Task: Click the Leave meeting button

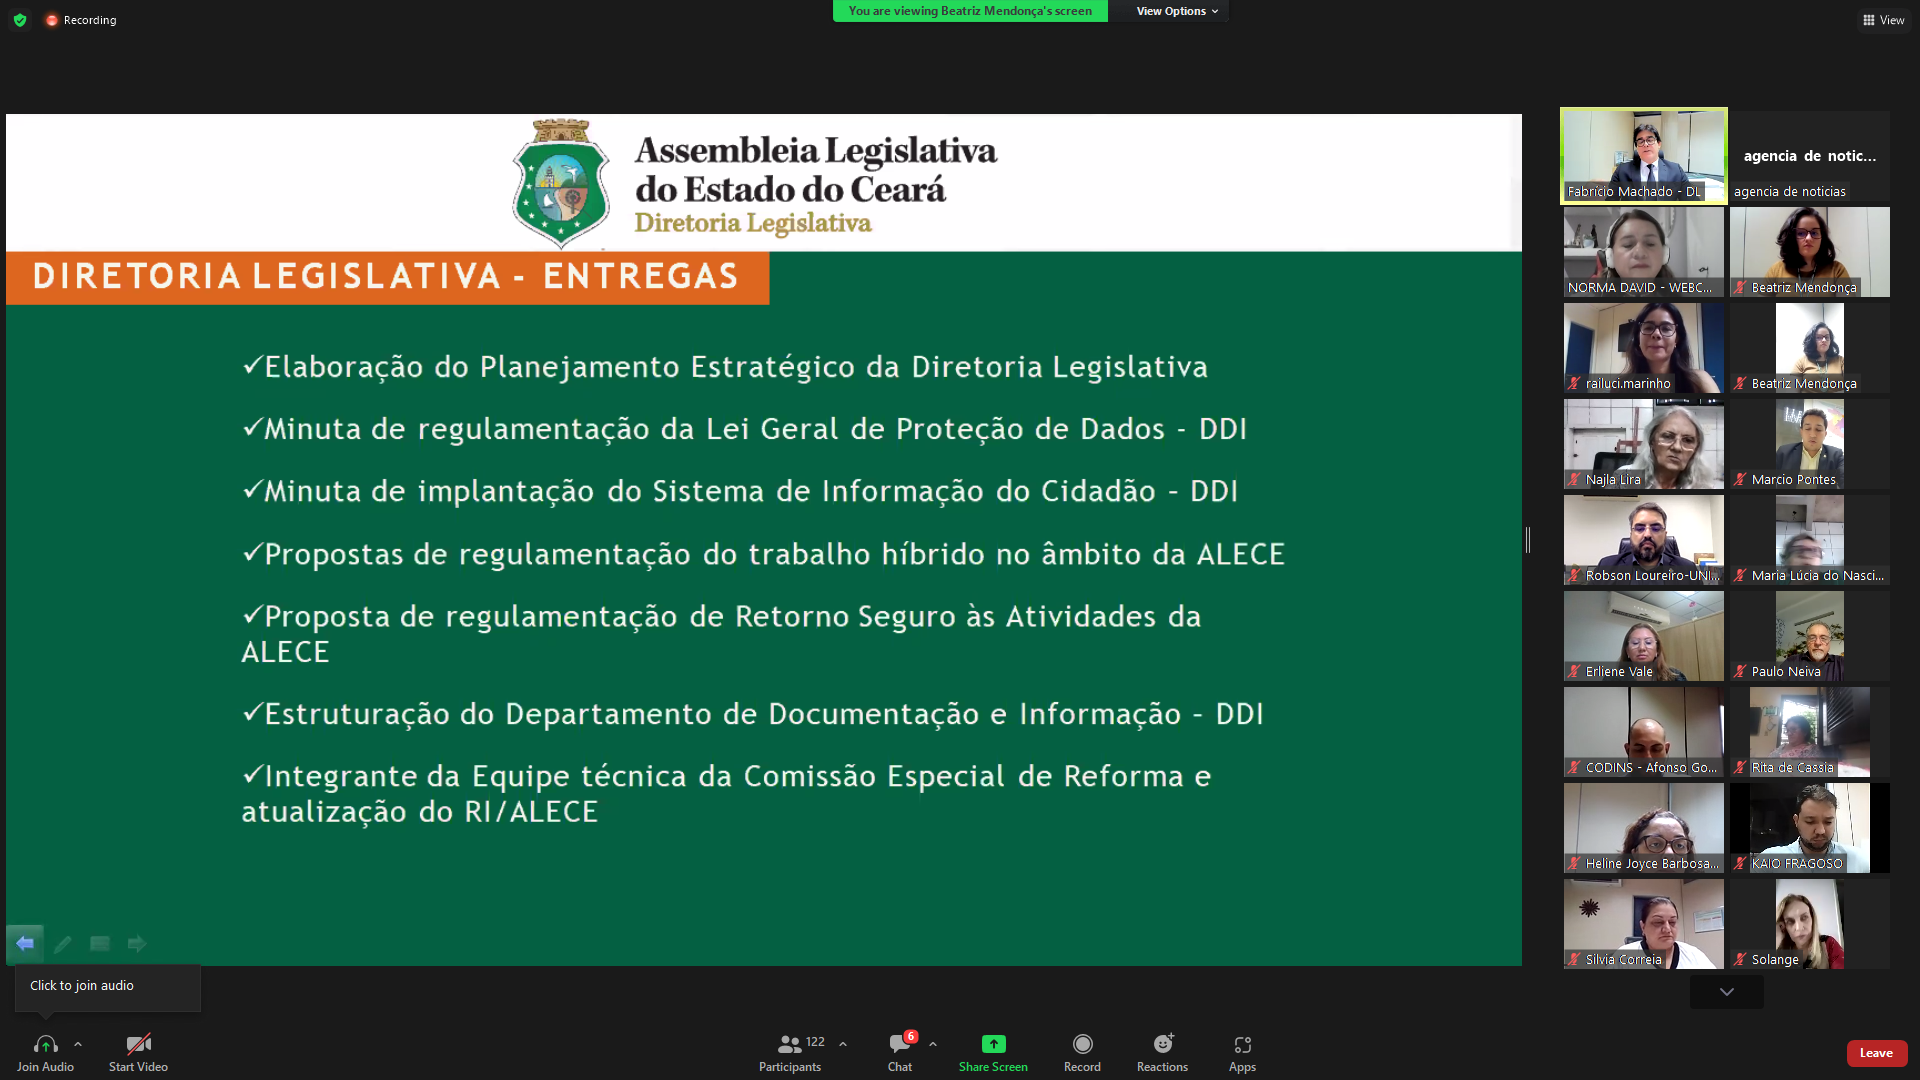Action: tap(1876, 1053)
